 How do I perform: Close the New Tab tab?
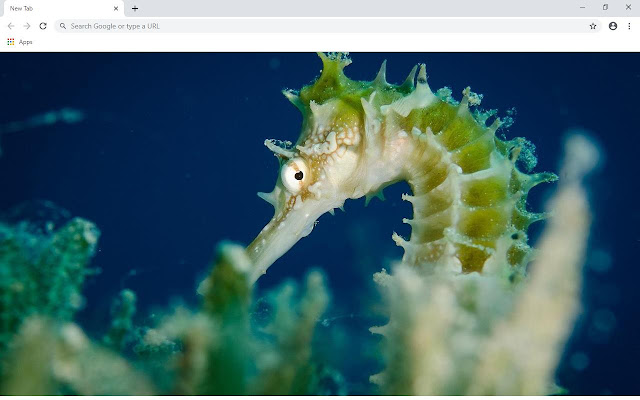[x=116, y=8]
